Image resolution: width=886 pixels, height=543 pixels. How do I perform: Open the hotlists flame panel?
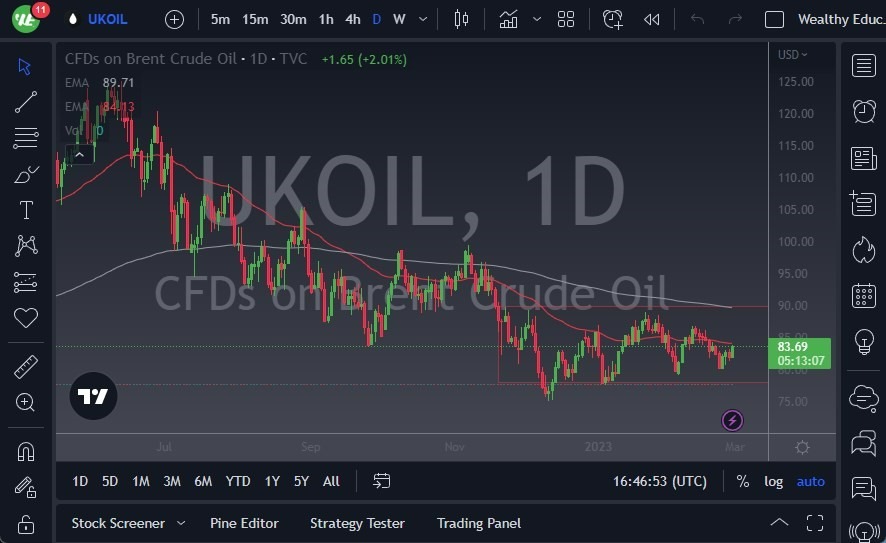[863, 250]
